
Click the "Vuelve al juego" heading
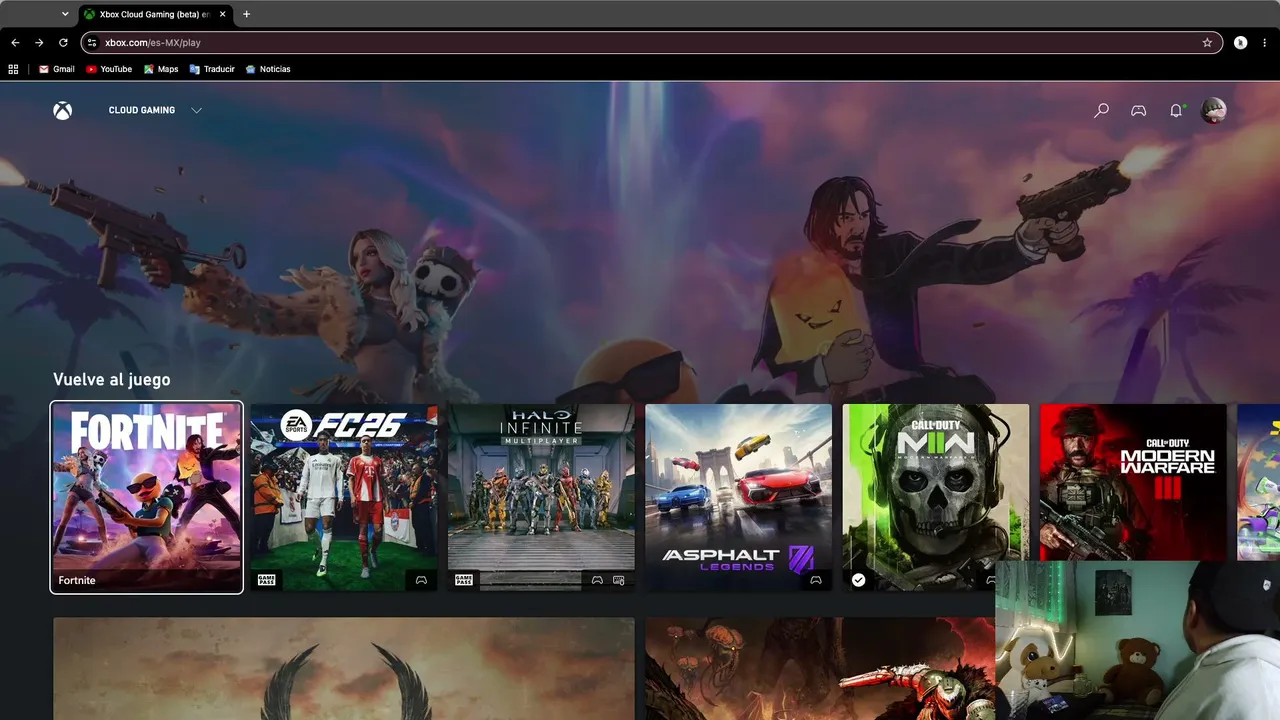point(112,380)
